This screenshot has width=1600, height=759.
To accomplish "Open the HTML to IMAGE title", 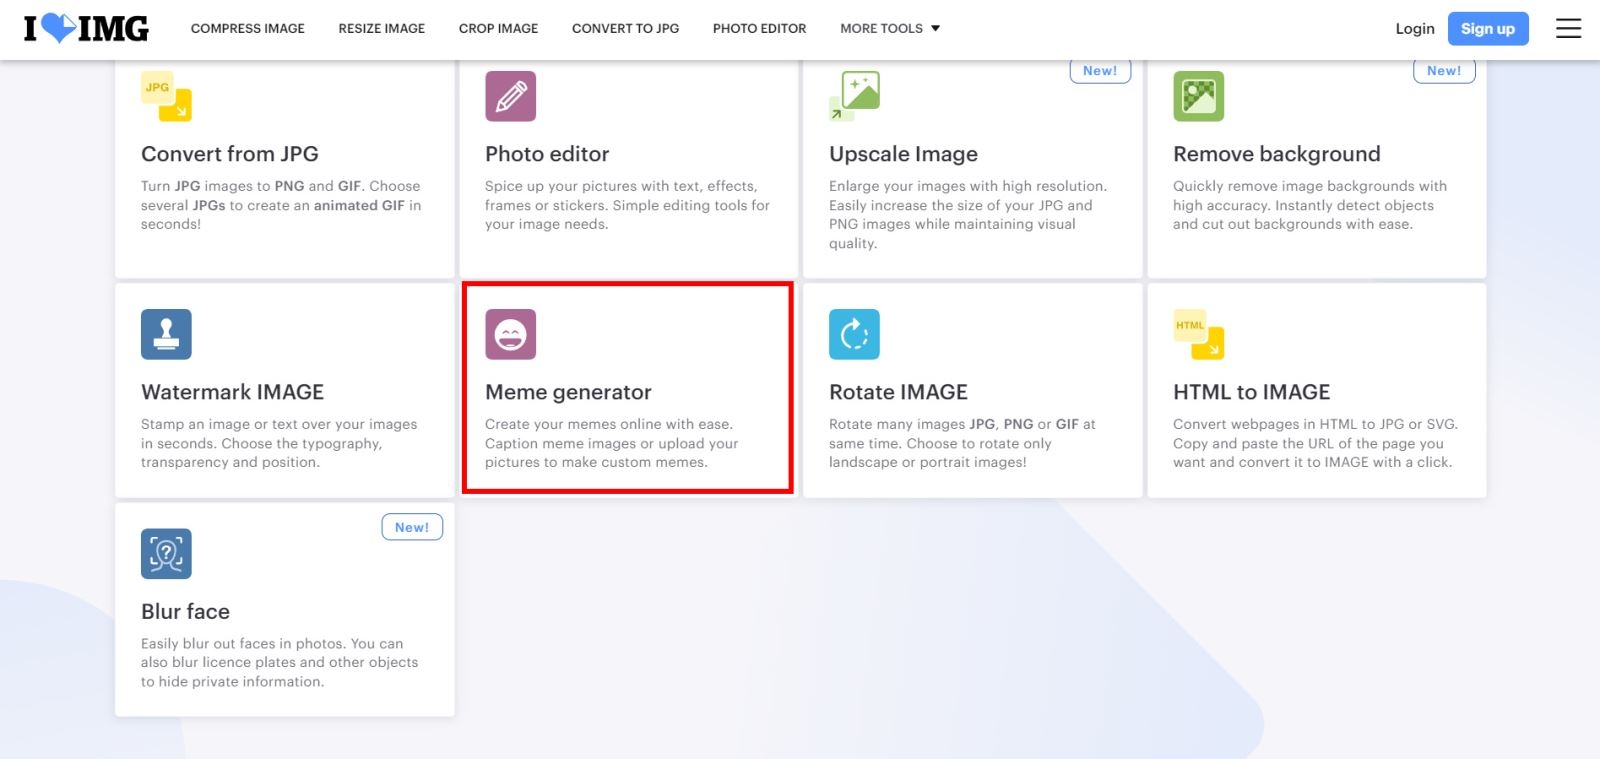I will click(x=1252, y=392).
